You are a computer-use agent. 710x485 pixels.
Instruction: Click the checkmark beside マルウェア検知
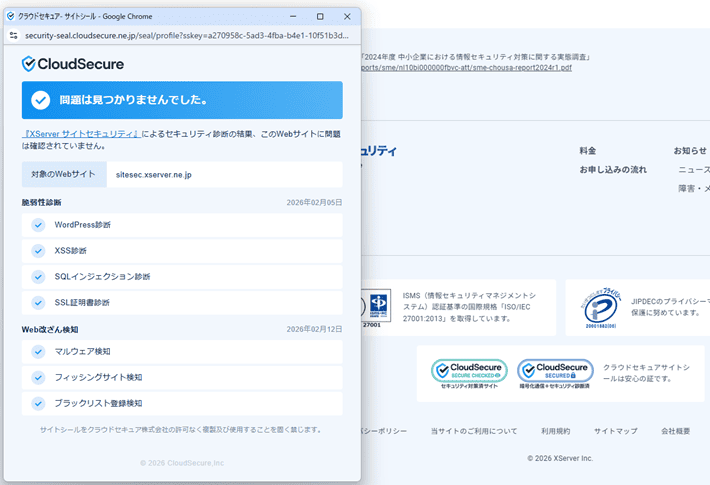pos(38,351)
